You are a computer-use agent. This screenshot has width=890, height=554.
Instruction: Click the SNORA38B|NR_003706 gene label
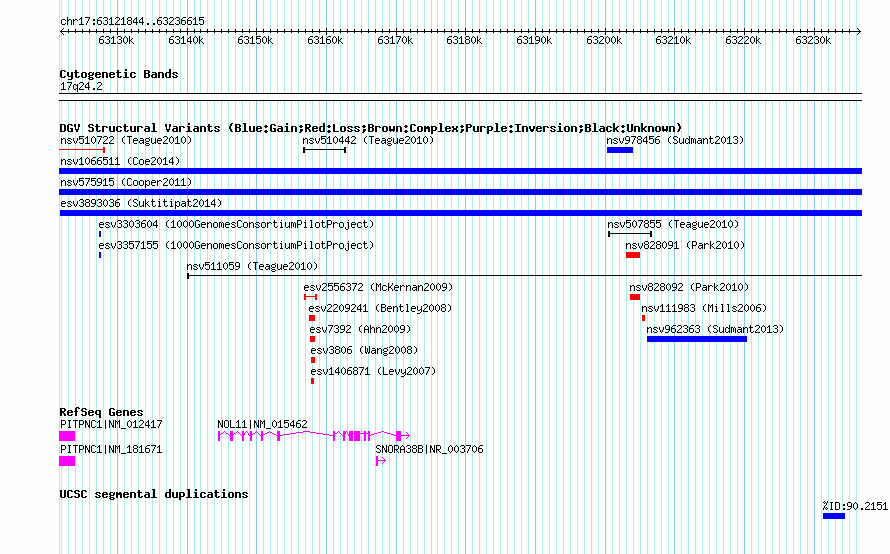(x=429, y=449)
